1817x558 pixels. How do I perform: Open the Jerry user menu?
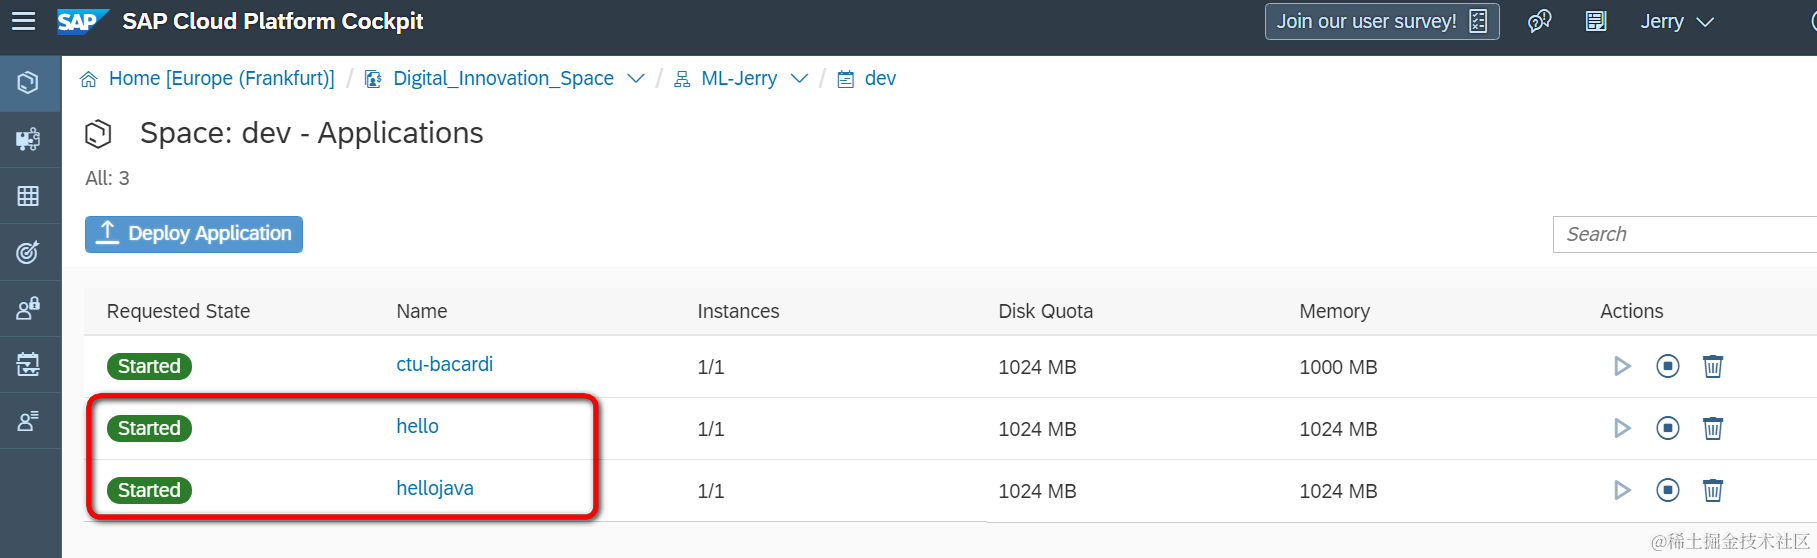(x=1677, y=21)
